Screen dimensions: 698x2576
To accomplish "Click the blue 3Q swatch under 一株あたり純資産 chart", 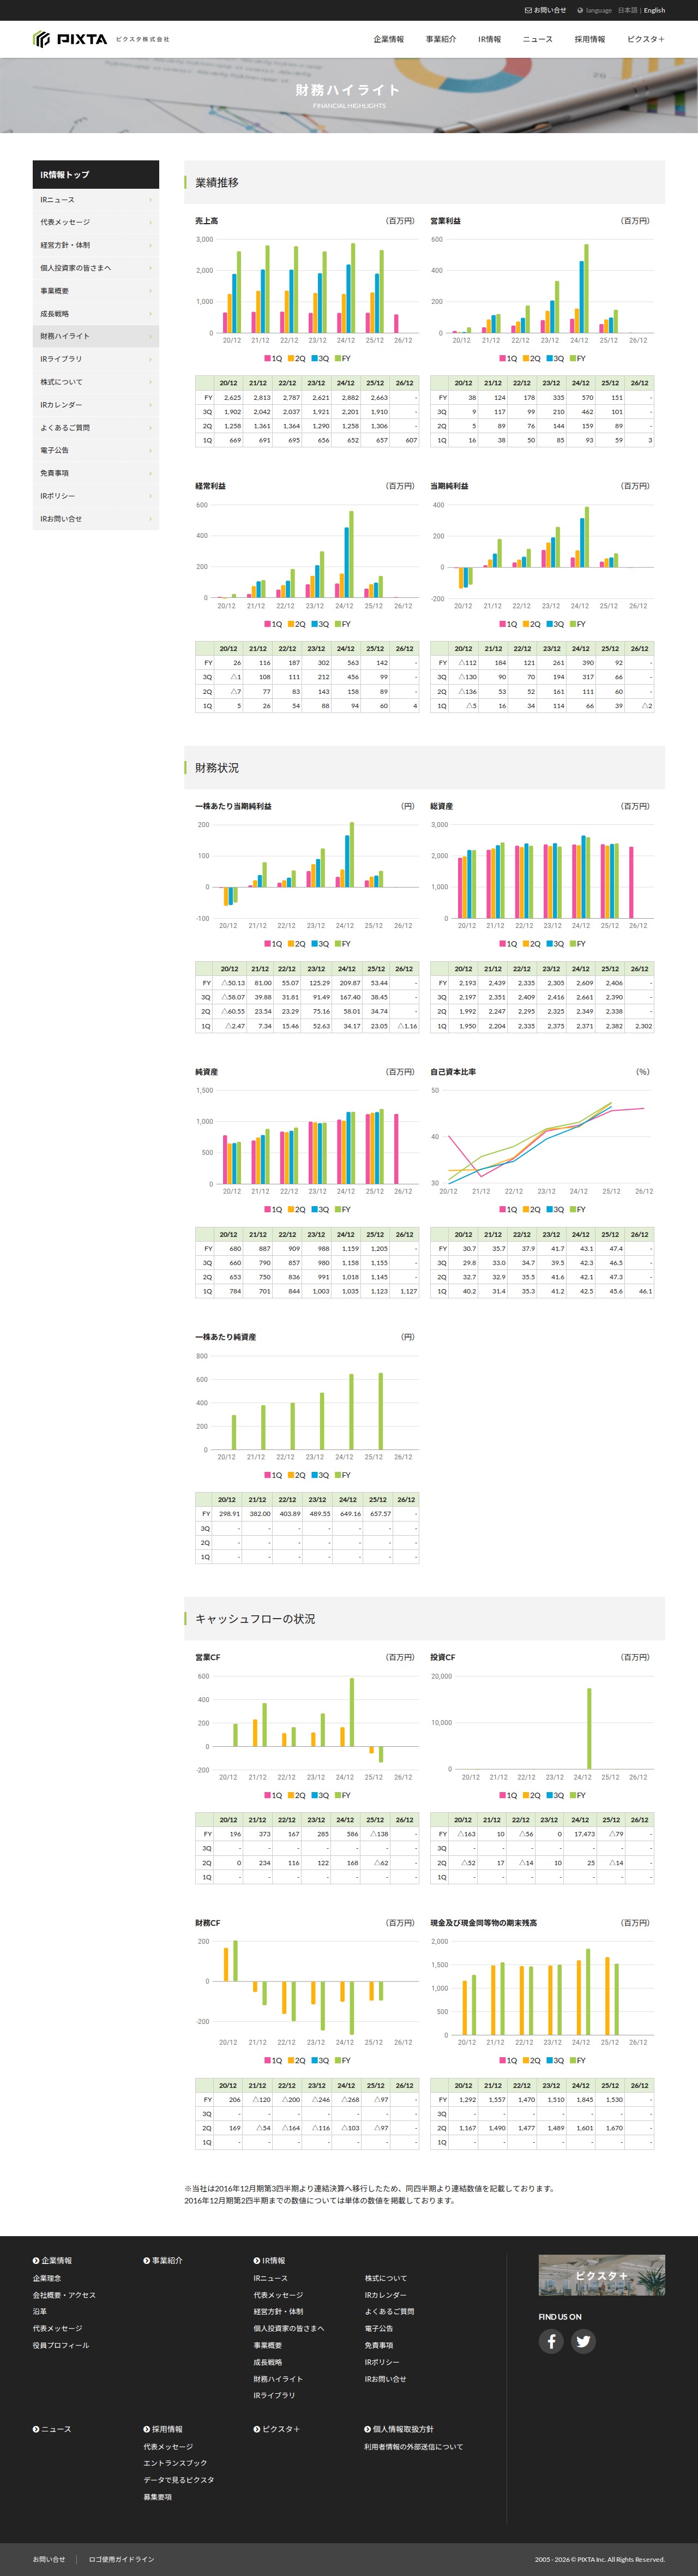I will pyautogui.click(x=314, y=1475).
